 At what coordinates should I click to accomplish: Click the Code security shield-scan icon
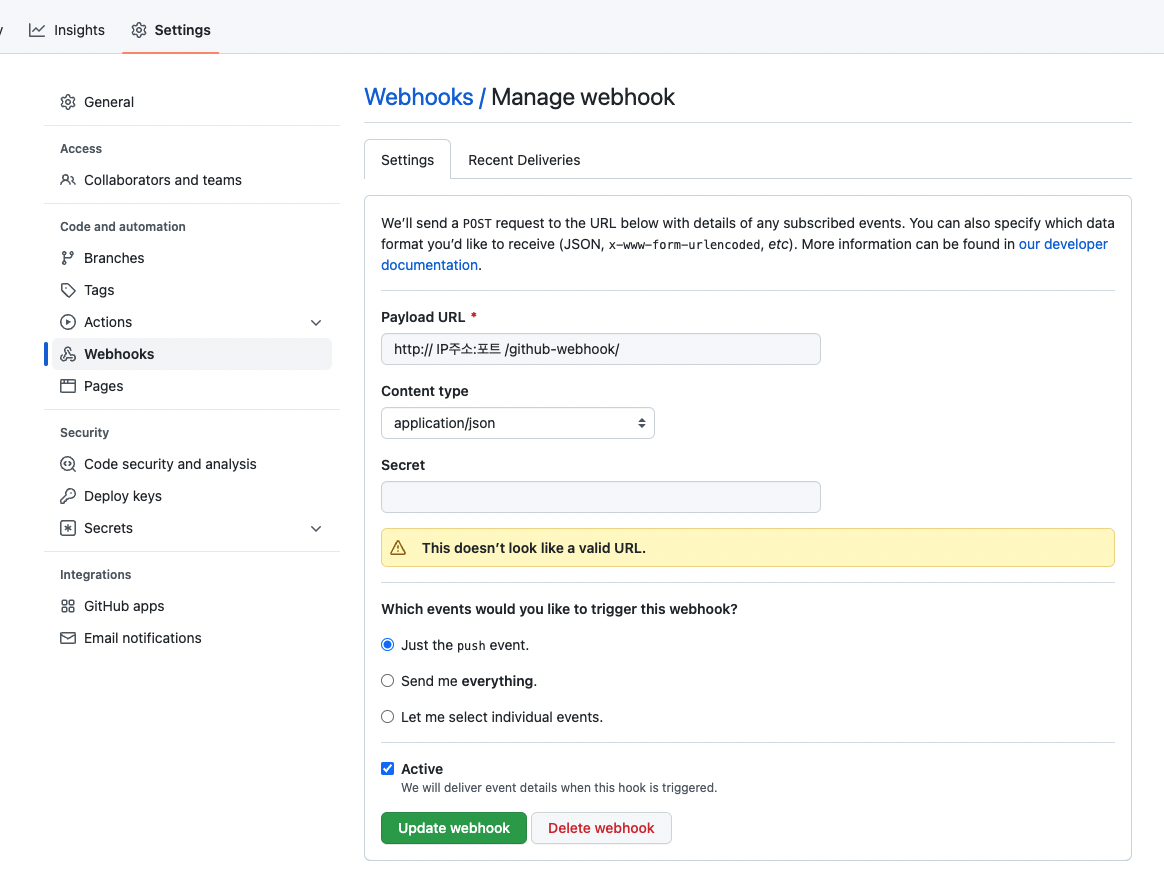click(x=68, y=464)
